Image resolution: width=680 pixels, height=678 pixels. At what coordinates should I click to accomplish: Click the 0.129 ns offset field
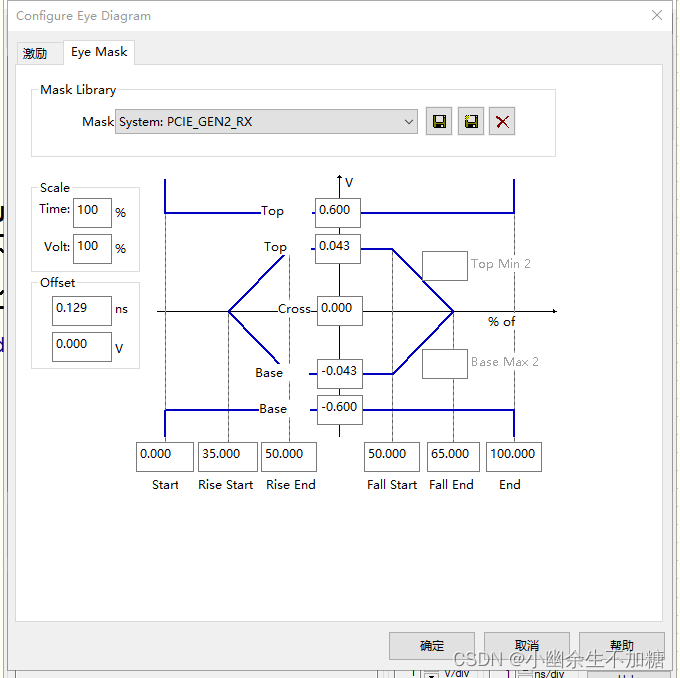tap(82, 311)
